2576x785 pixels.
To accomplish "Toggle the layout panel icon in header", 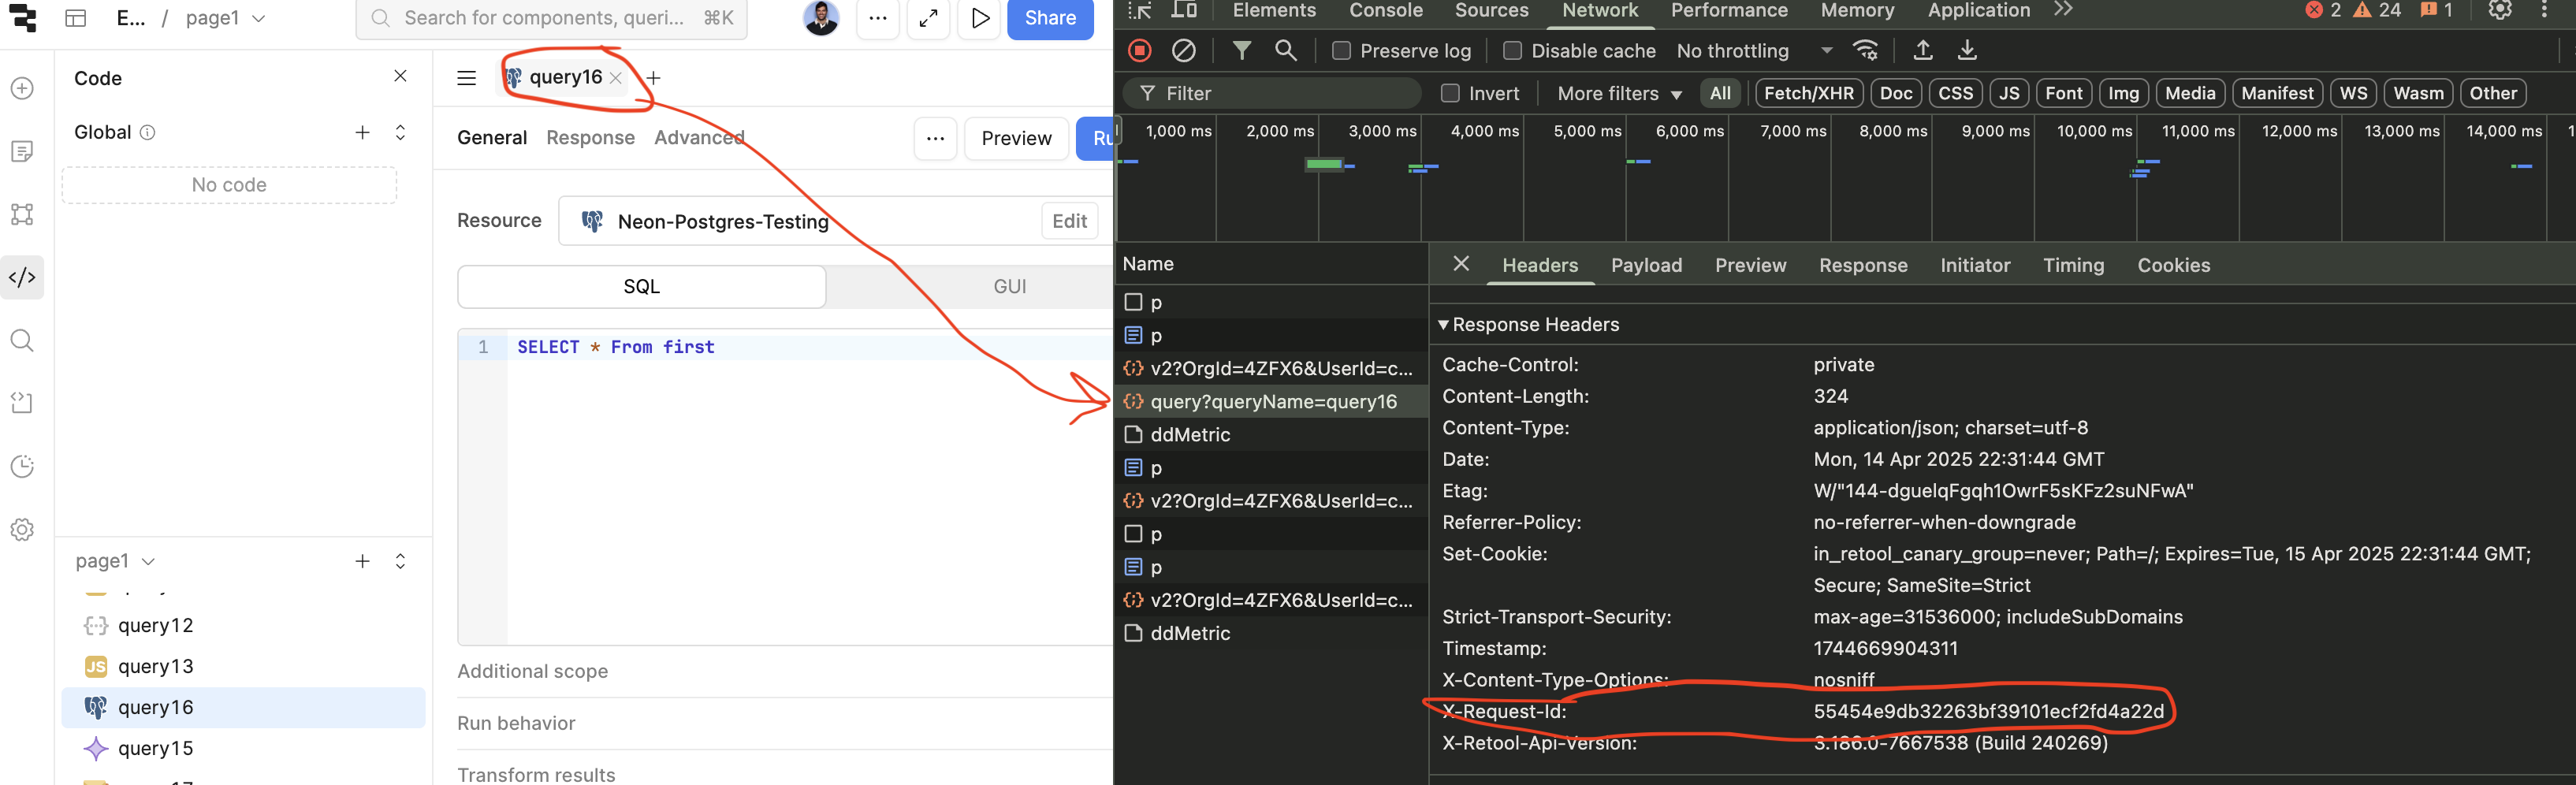I will (x=75, y=18).
